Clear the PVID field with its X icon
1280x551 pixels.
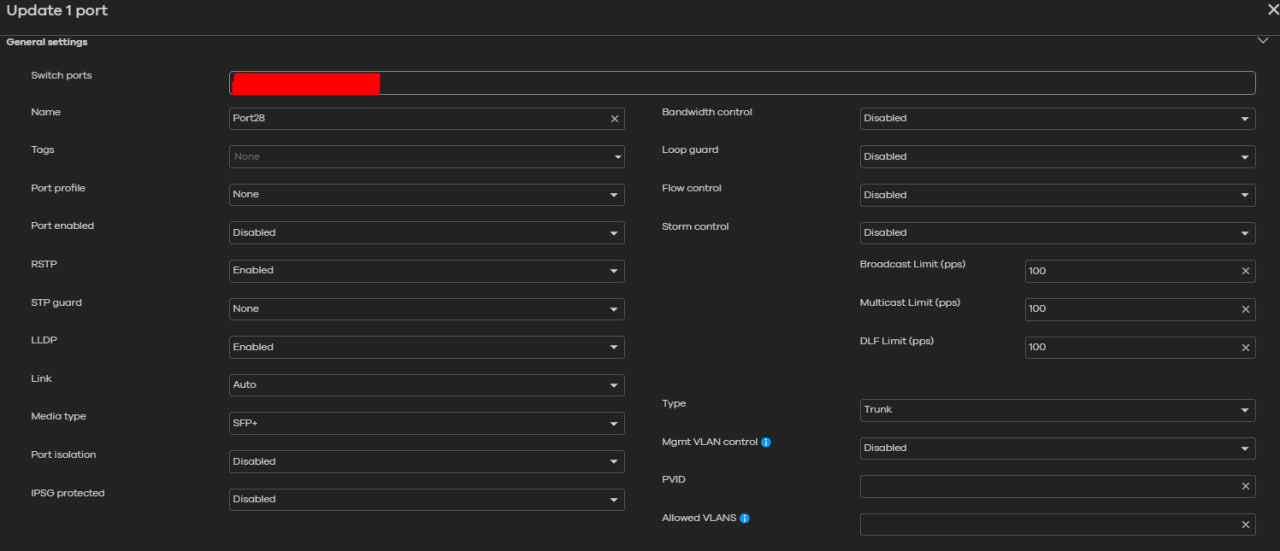pyautogui.click(x=1246, y=486)
